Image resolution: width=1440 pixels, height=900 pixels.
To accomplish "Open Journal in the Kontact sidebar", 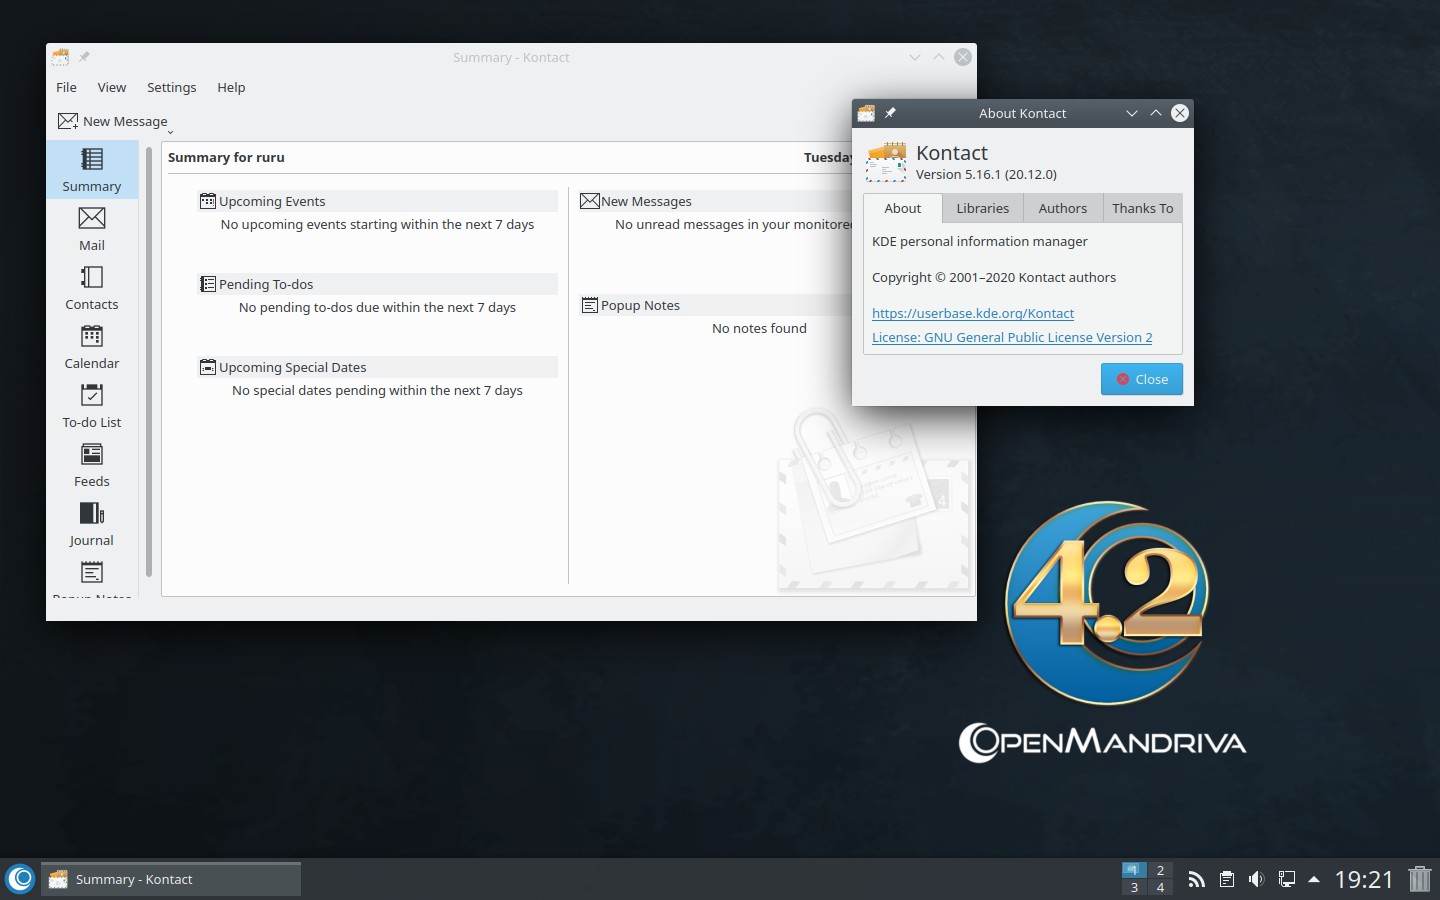I will tap(91, 524).
